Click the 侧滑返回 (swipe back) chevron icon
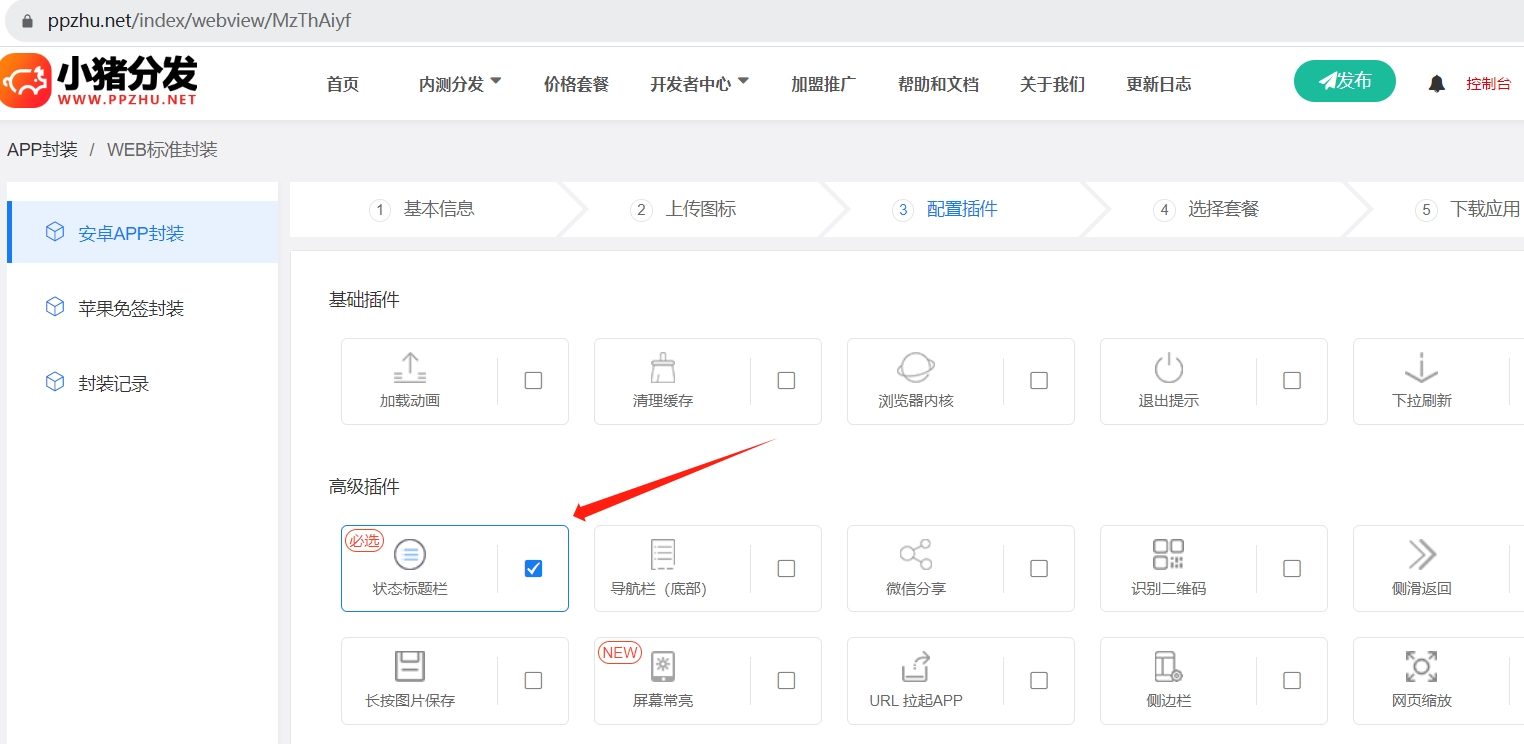The height and width of the screenshot is (744, 1524). [1421, 556]
